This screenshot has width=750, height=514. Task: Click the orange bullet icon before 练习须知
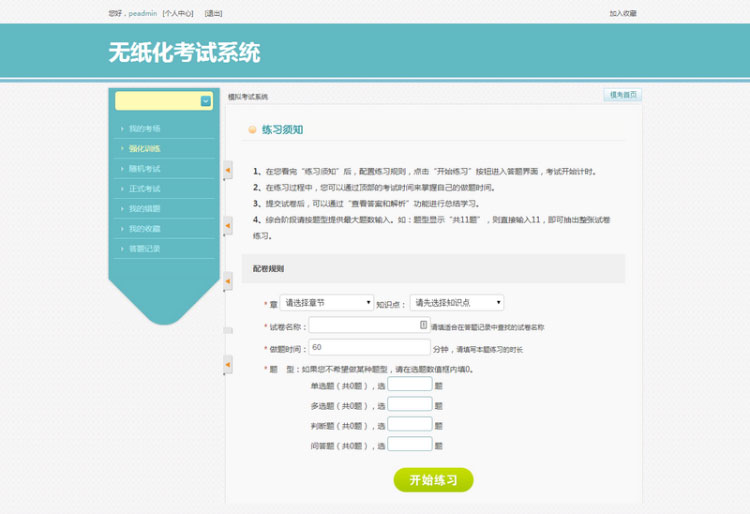252,130
